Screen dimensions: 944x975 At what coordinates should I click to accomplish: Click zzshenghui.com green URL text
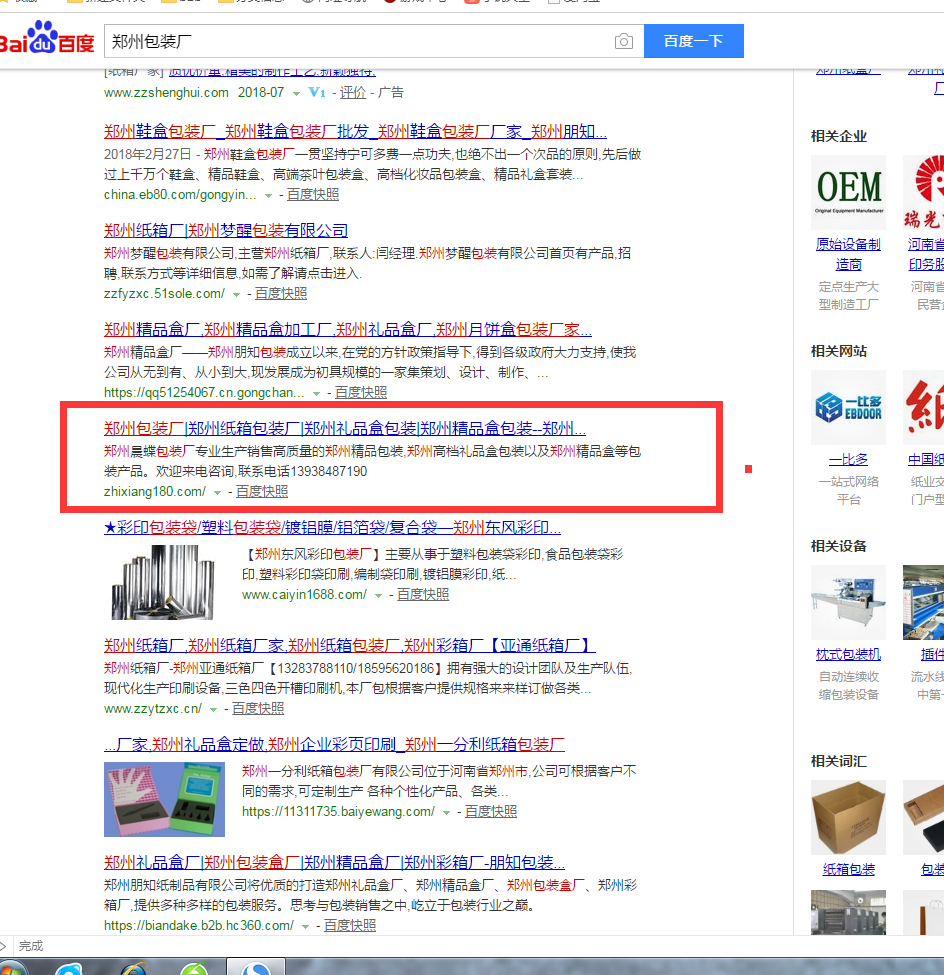(x=166, y=93)
